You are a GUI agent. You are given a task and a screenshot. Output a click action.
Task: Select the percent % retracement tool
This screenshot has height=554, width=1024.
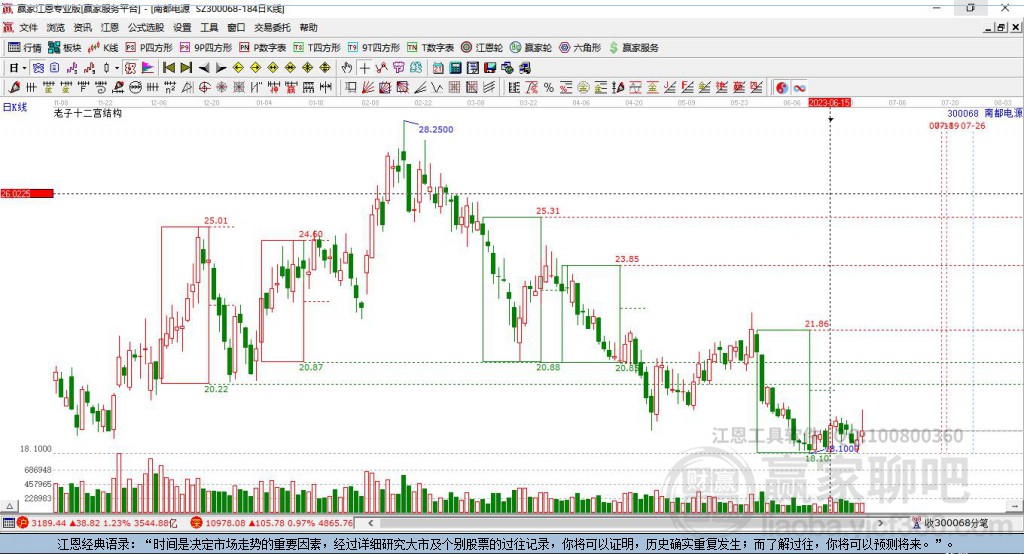[549, 88]
